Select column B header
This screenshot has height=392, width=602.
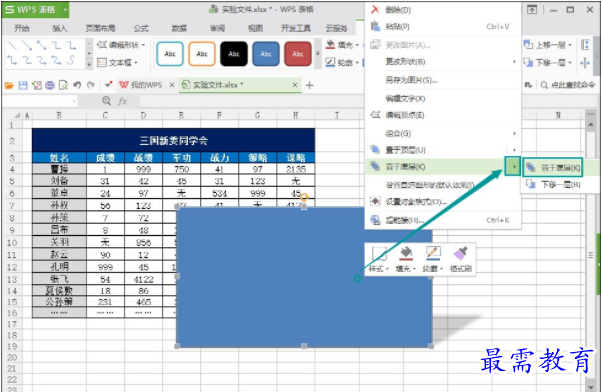pos(59,115)
